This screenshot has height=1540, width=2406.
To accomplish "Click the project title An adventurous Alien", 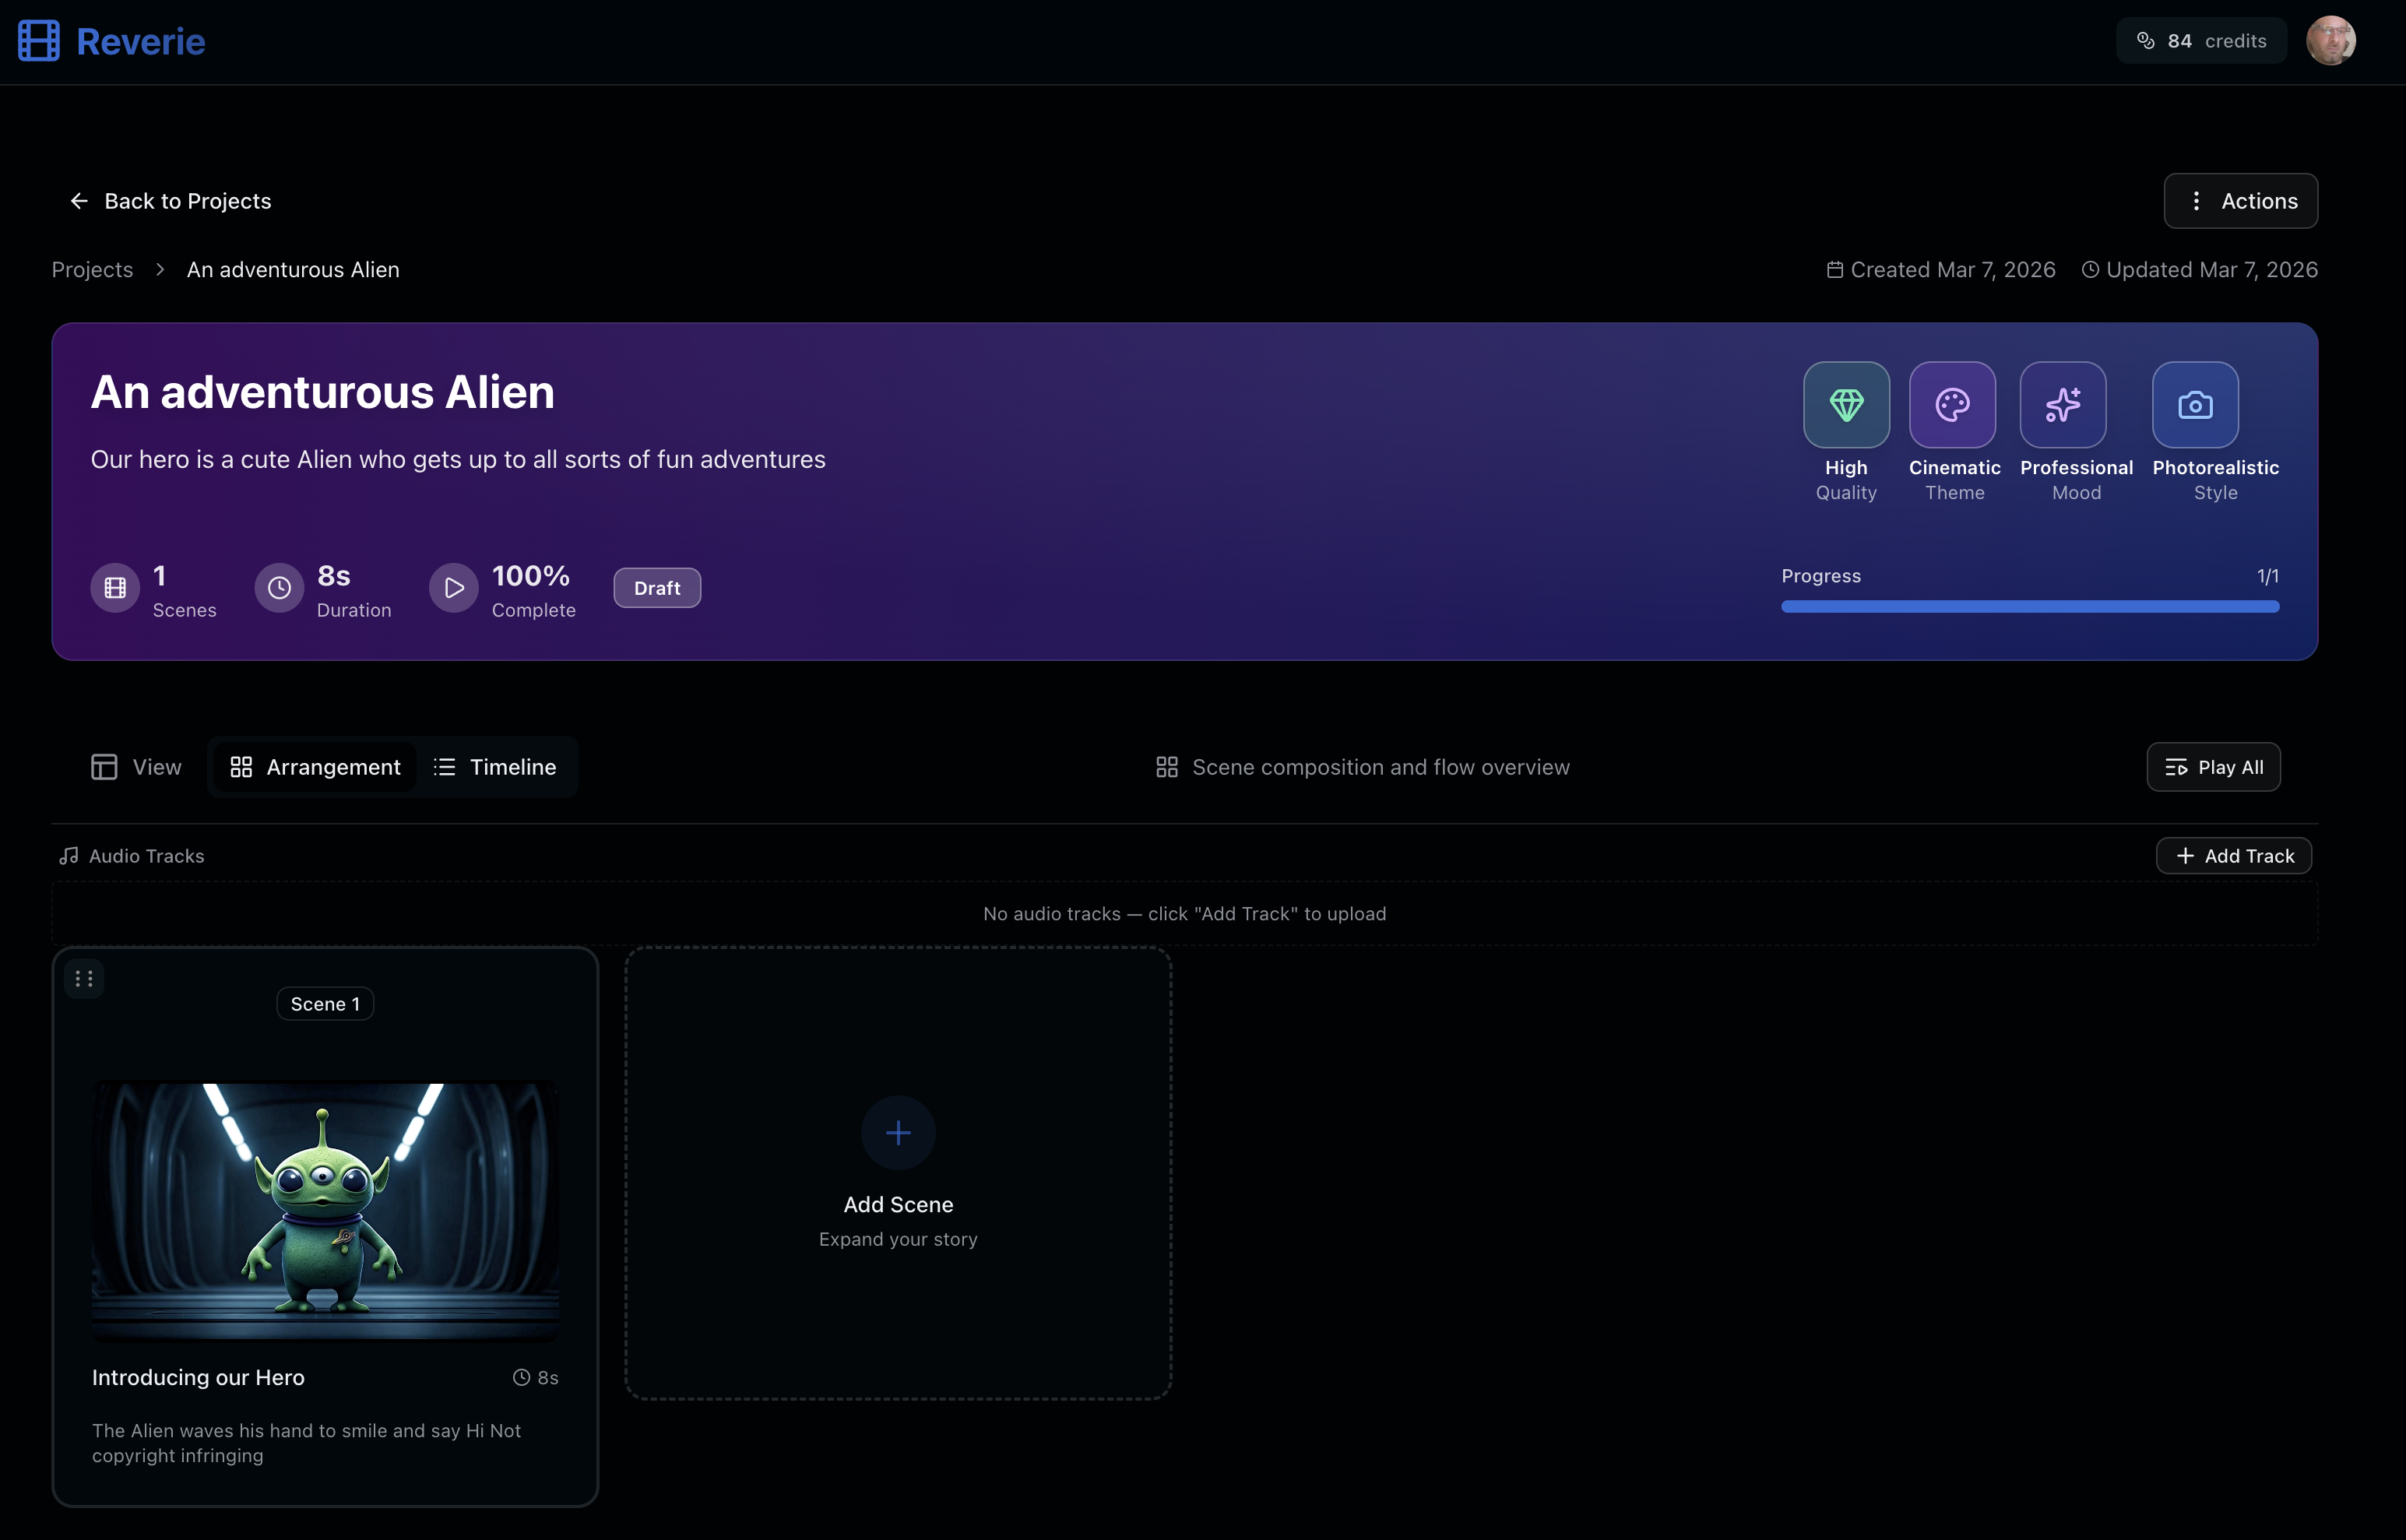I will (322, 392).
